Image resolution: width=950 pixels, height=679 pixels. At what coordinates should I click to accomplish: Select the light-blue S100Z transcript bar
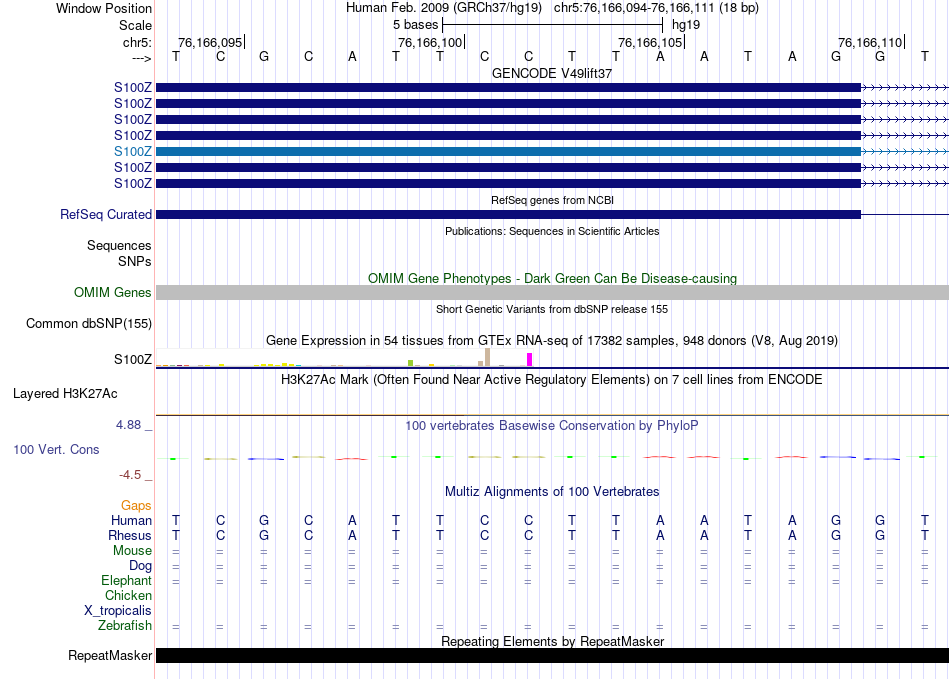click(x=508, y=151)
